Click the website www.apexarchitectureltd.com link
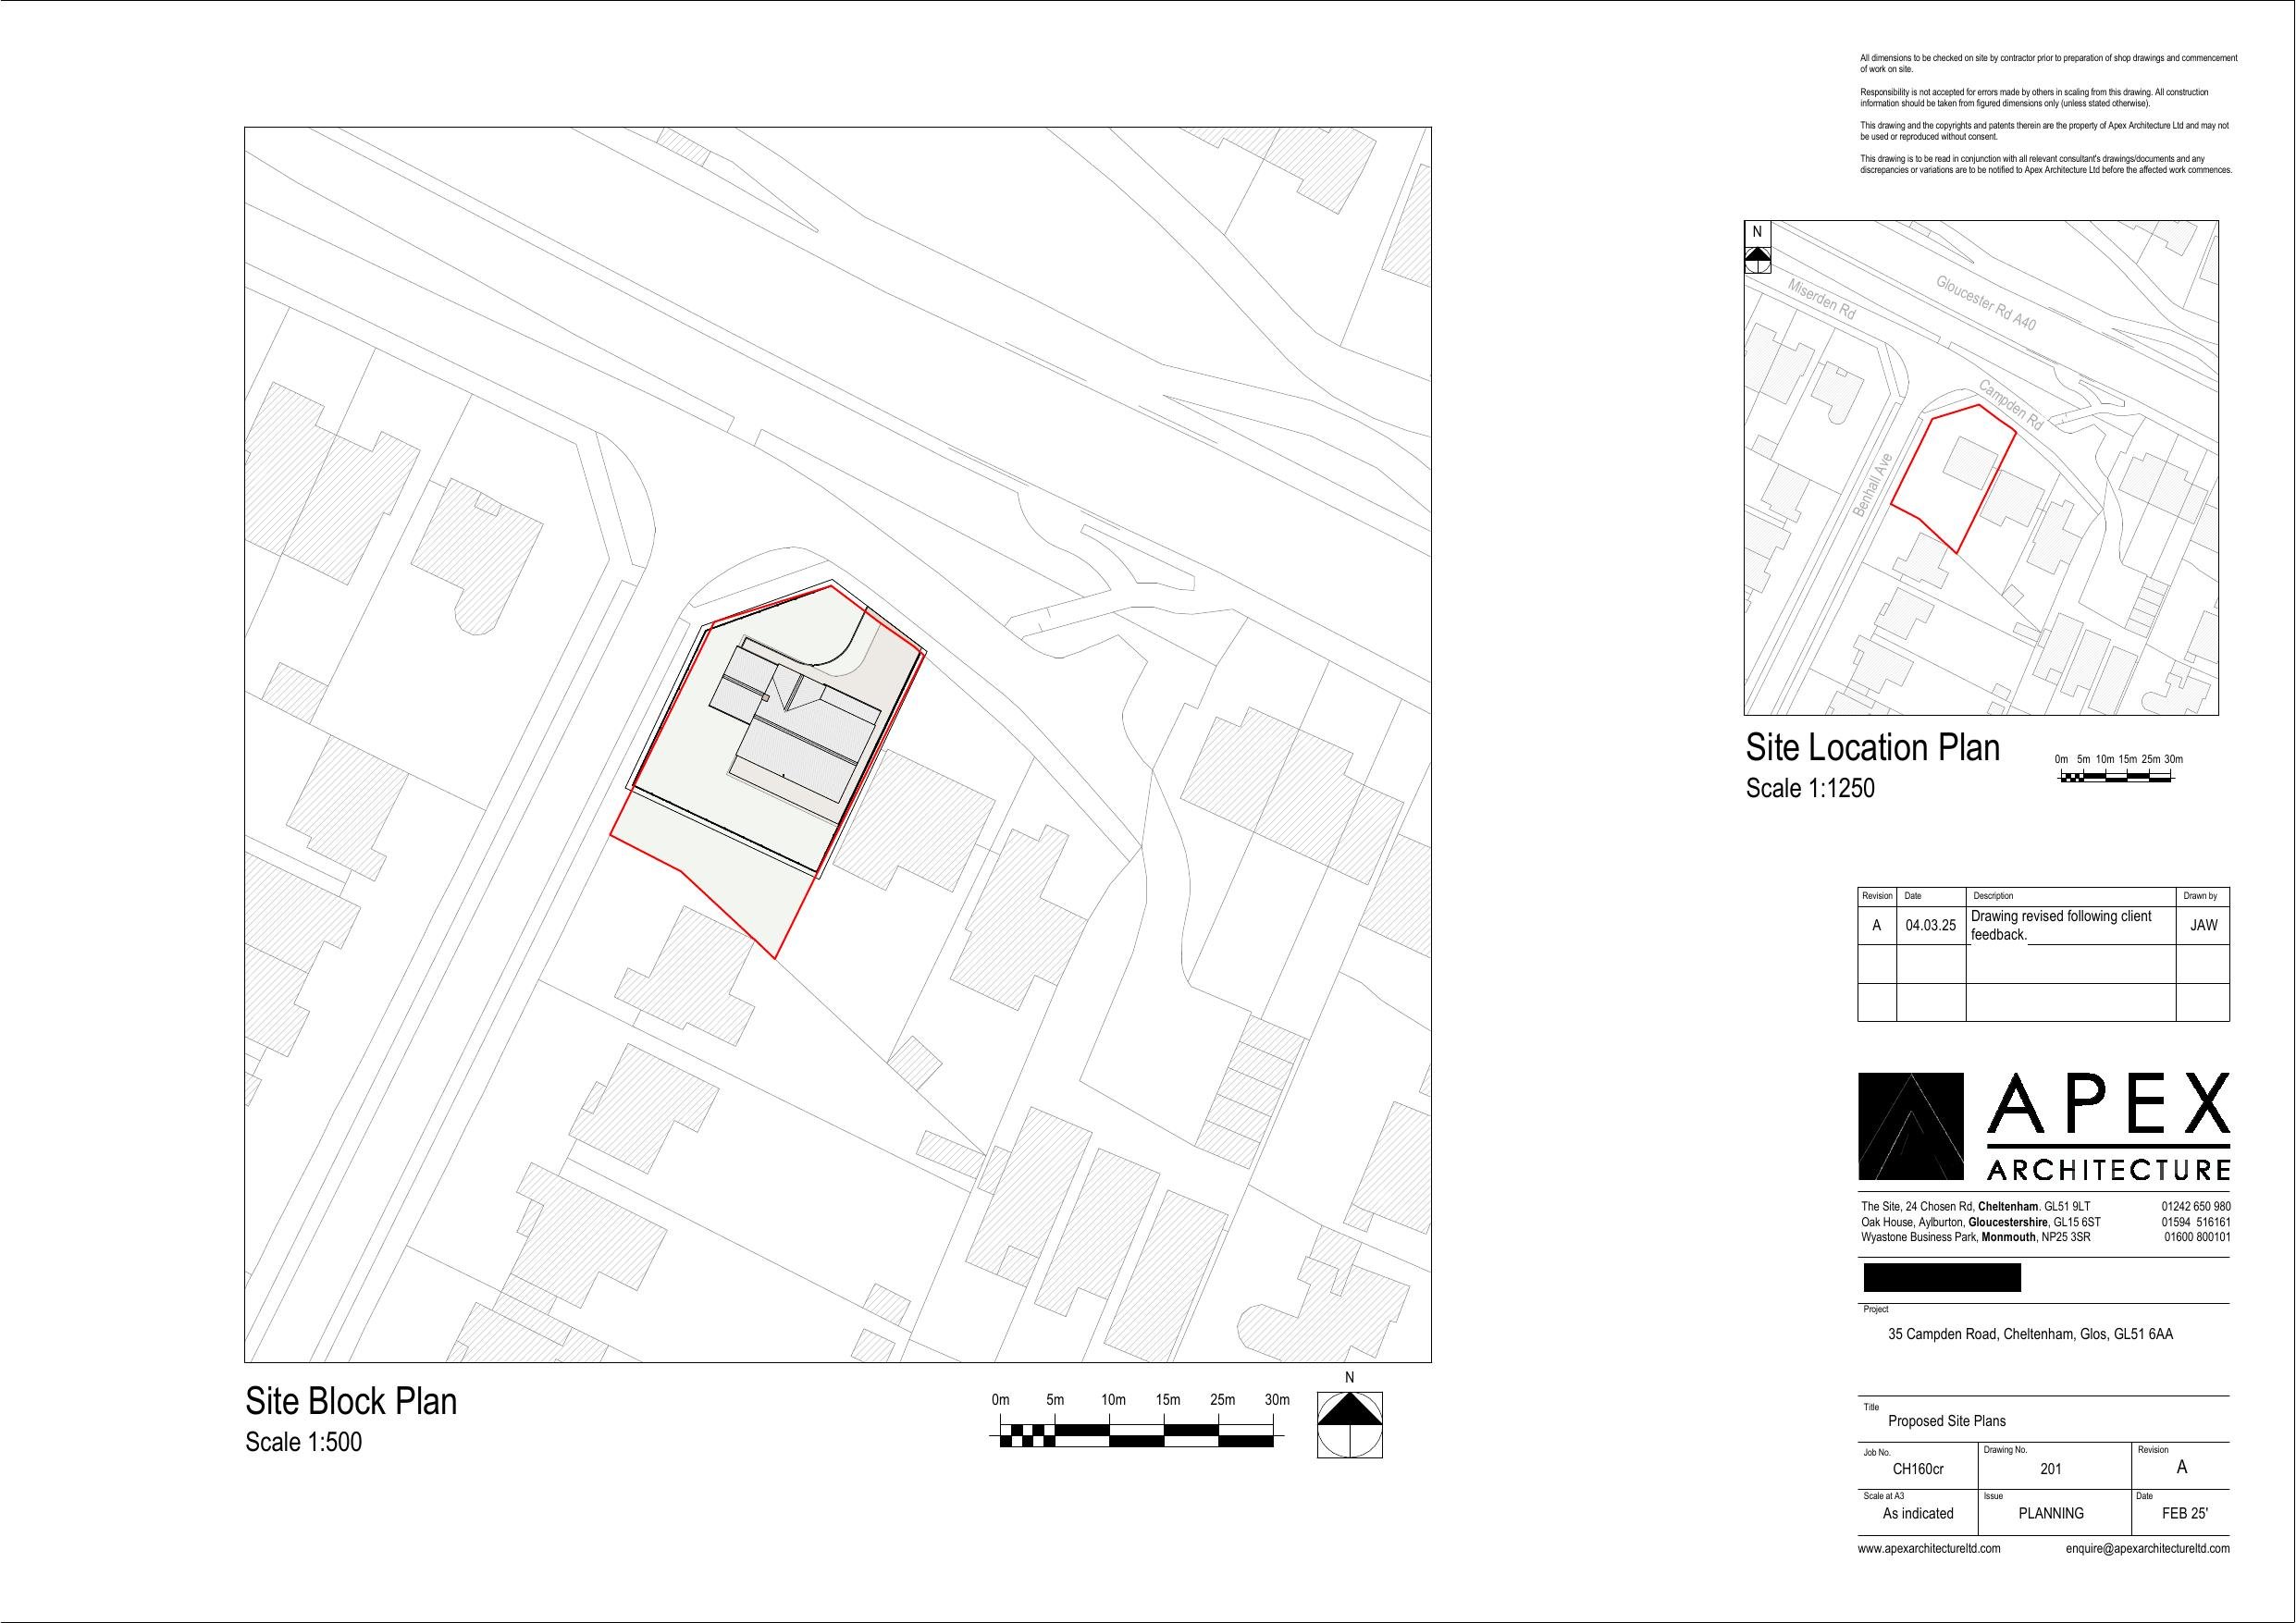Screen dimensions: 2296x1623 (1928, 1548)
